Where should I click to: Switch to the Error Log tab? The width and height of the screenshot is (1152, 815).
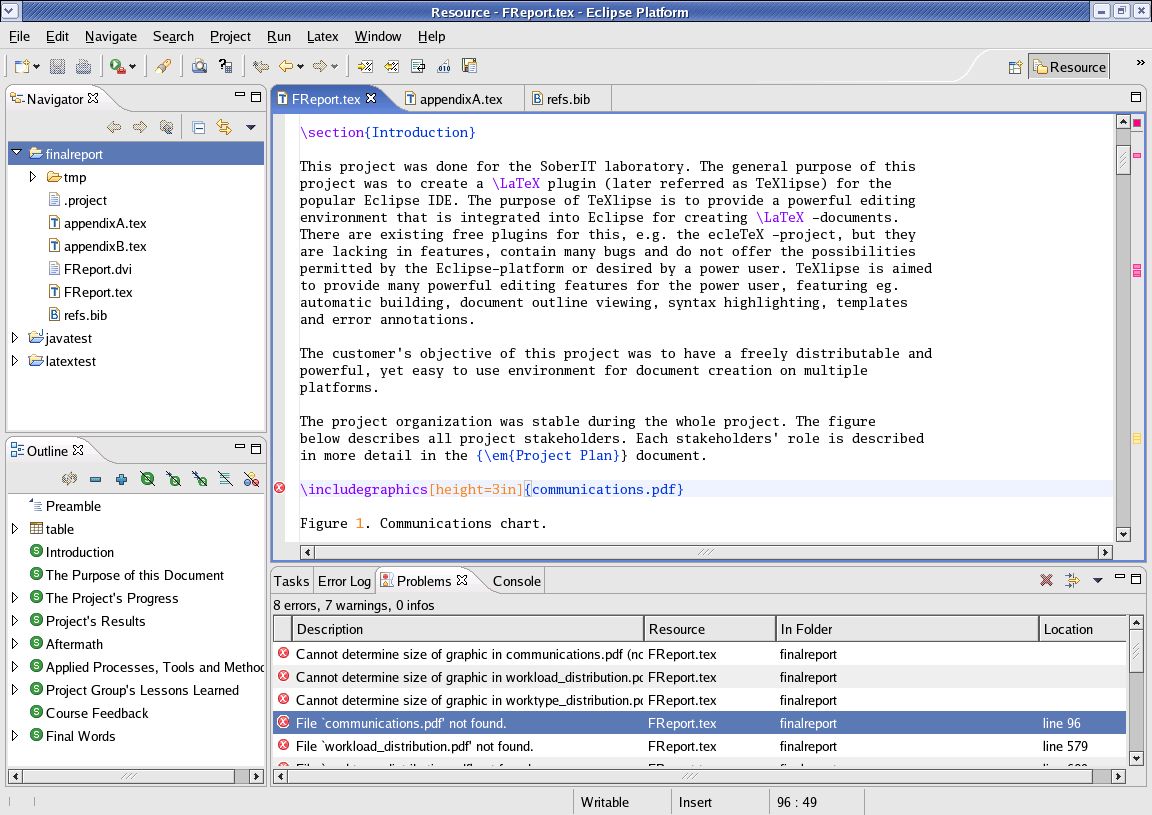point(343,580)
